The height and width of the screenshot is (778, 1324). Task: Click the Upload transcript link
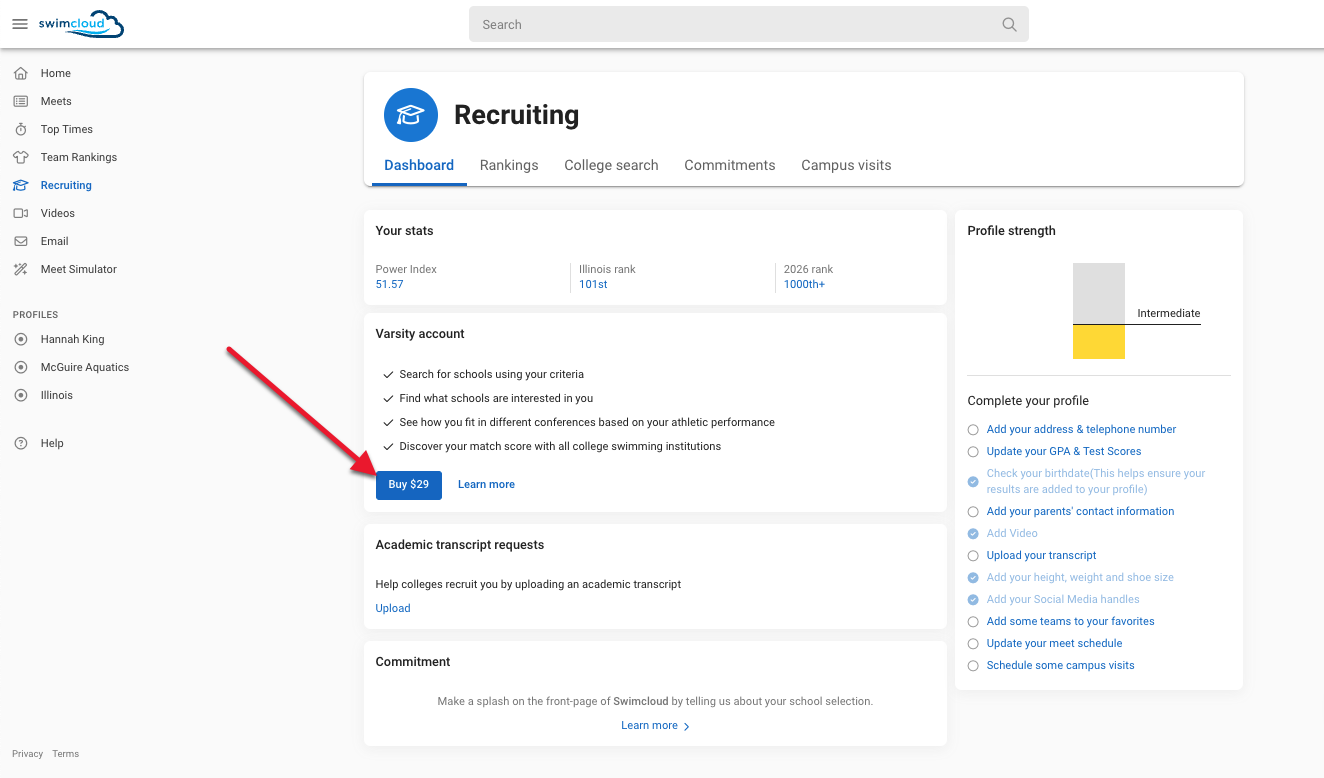[393, 608]
